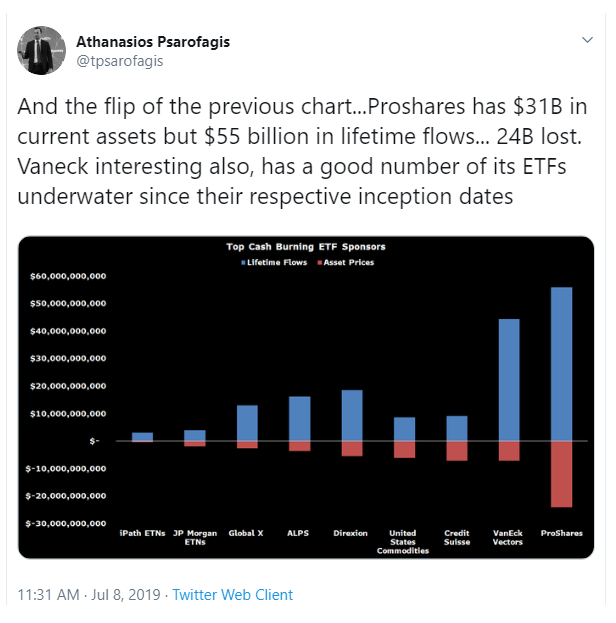The width and height of the screenshot is (616, 623).
Task: Click the iPath ETNs axis label
Action: pyautogui.click(x=142, y=533)
